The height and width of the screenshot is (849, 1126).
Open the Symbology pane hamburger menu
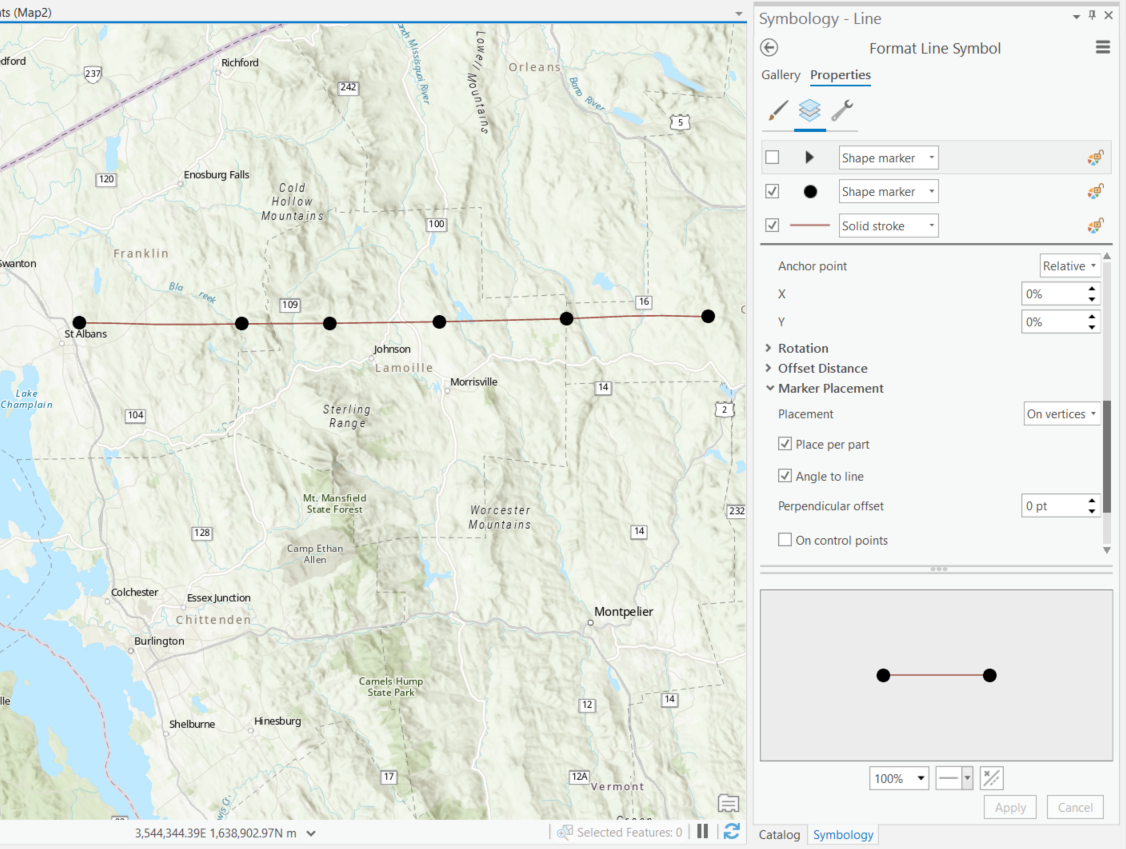click(1102, 46)
